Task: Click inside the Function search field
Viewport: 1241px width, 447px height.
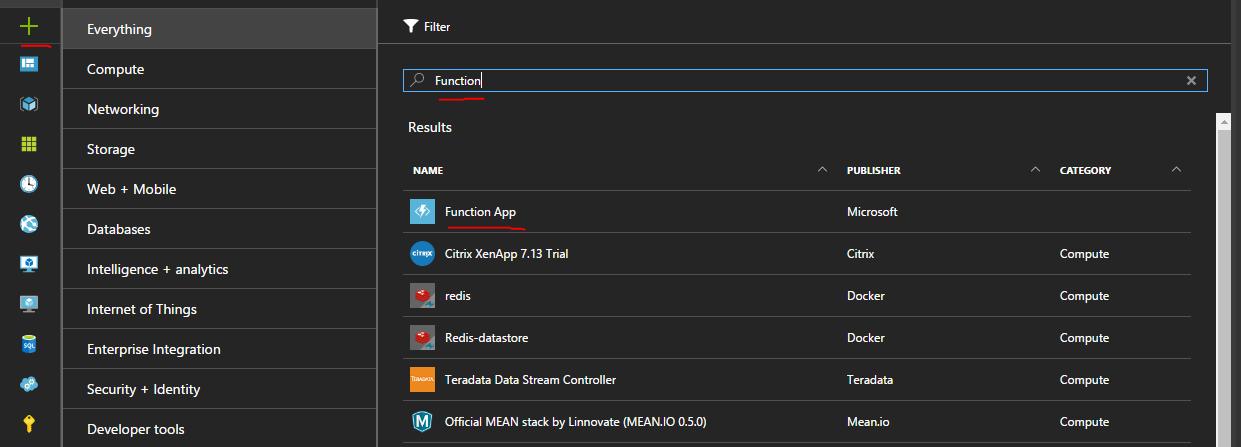Action: coord(800,81)
